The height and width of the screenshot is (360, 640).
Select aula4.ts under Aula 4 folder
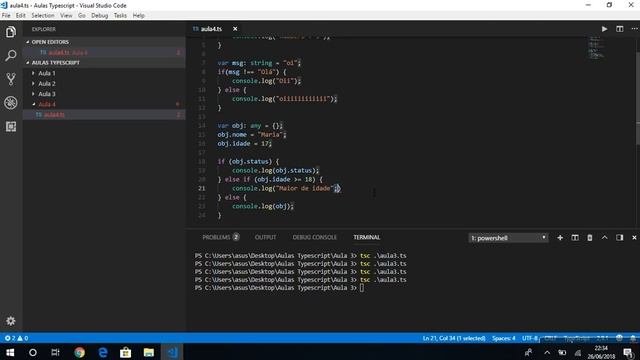104,115
